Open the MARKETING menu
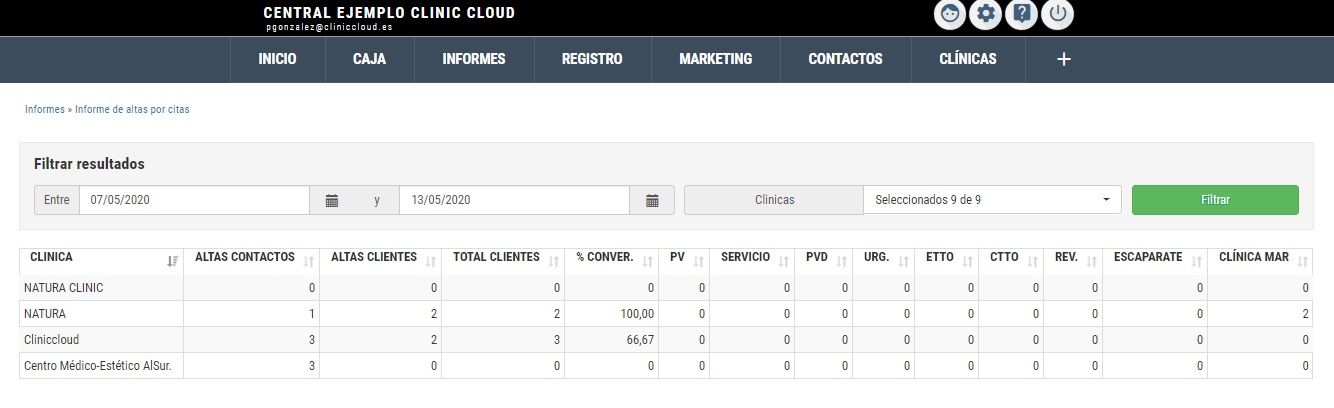This screenshot has height=408, width=1334. pos(715,59)
